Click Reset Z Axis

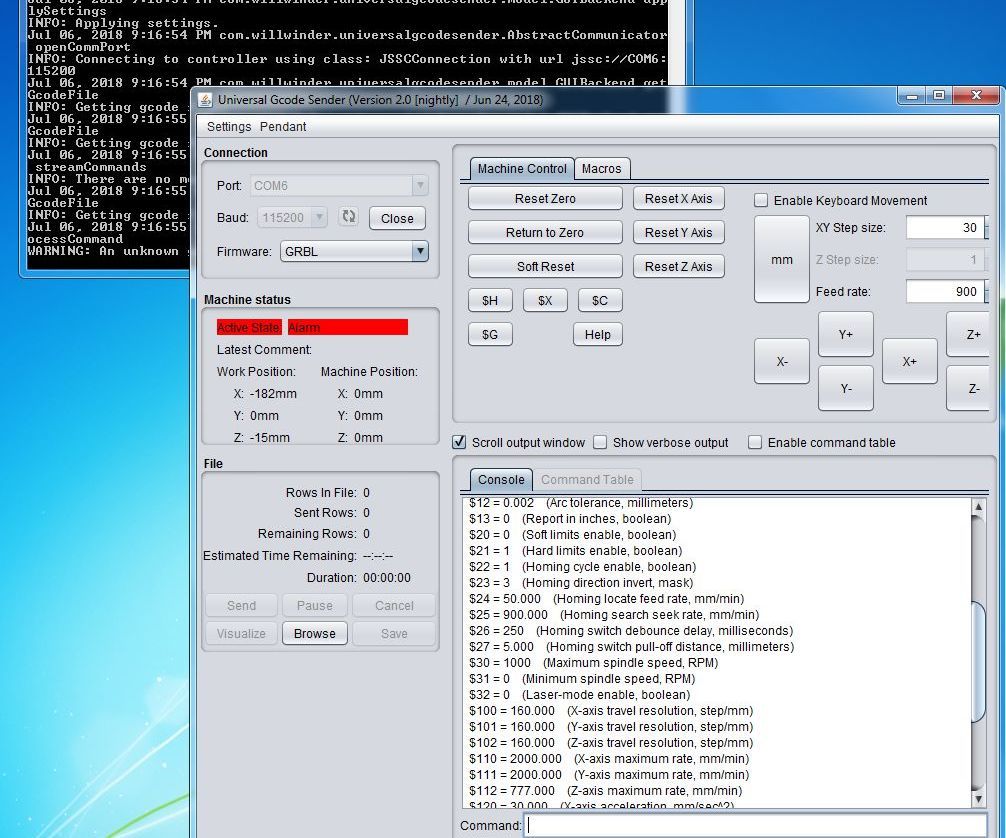[x=678, y=266]
